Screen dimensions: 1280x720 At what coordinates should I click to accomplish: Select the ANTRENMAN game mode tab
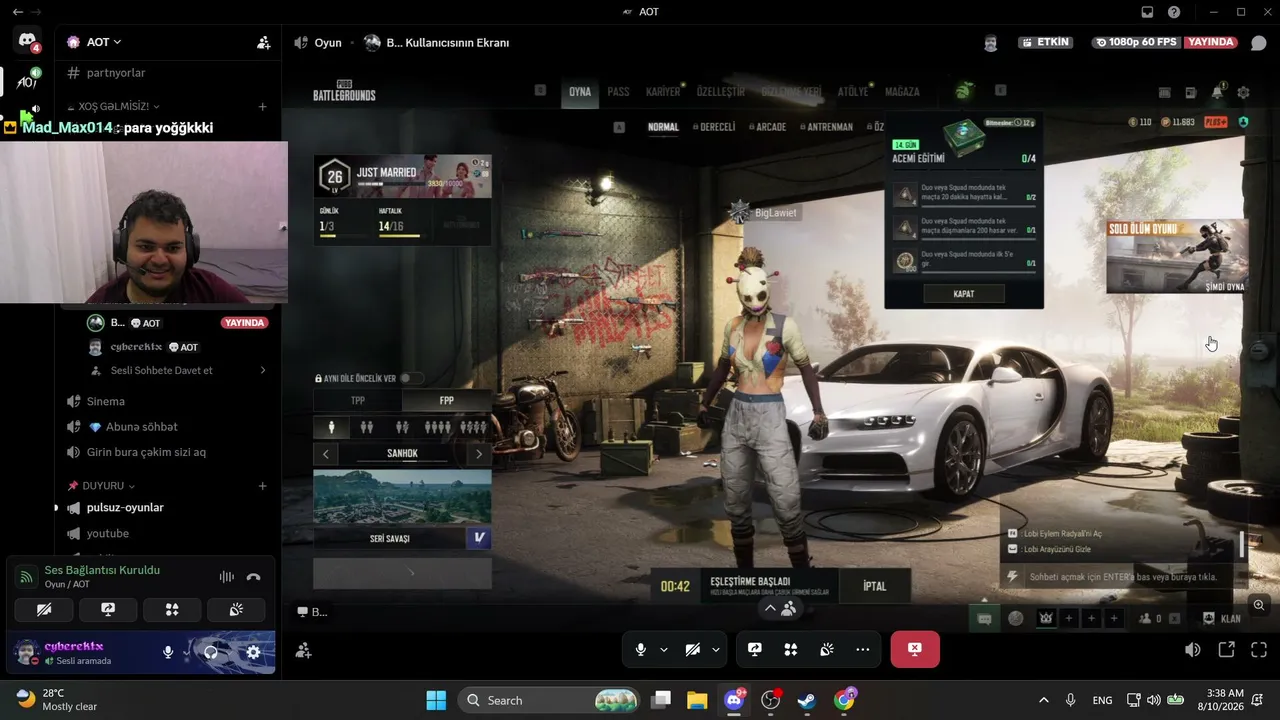830,127
